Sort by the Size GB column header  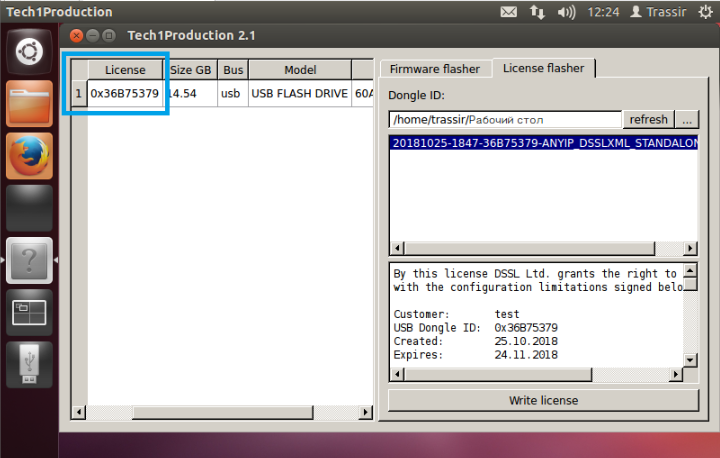(x=190, y=70)
